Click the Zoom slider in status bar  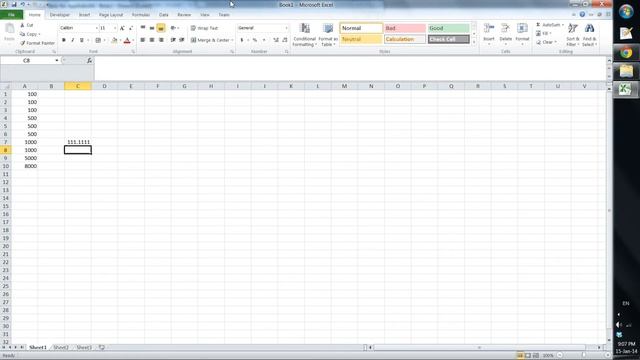click(583, 356)
